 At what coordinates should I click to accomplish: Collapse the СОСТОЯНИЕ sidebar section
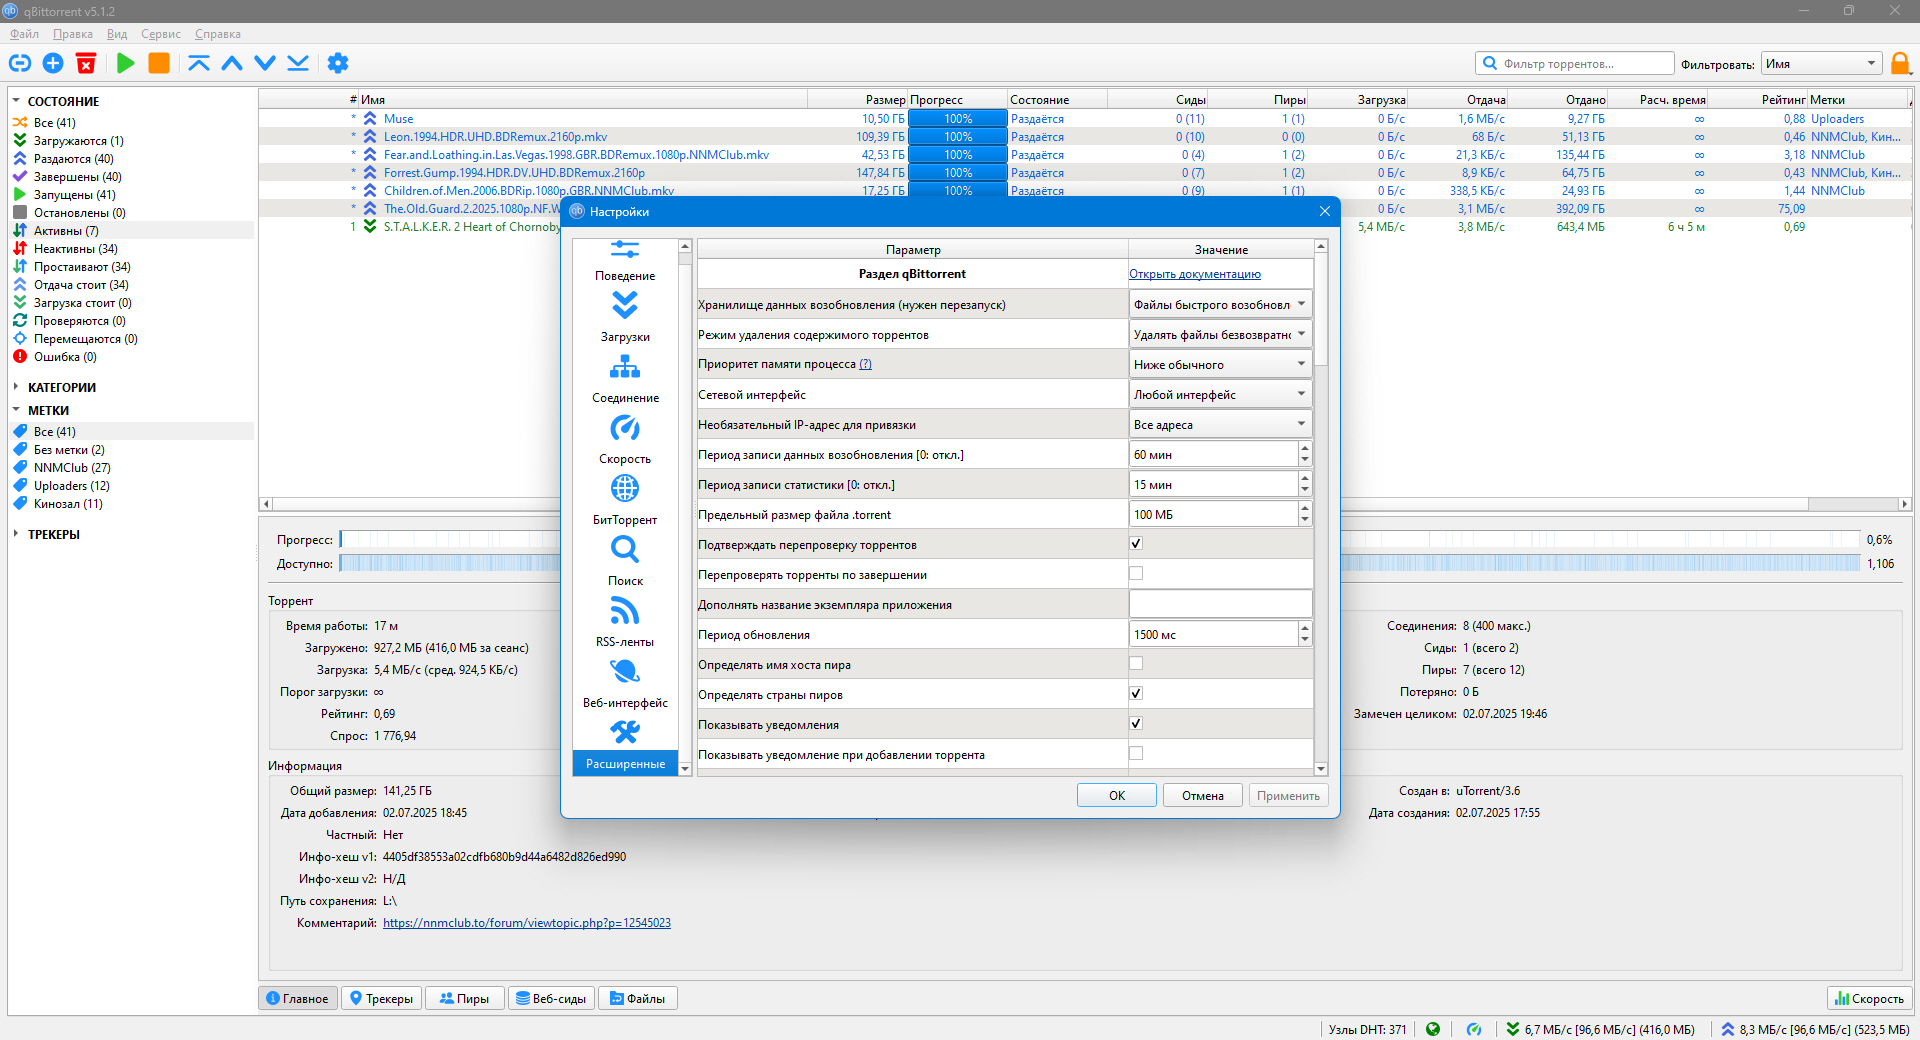pos(16,101)
